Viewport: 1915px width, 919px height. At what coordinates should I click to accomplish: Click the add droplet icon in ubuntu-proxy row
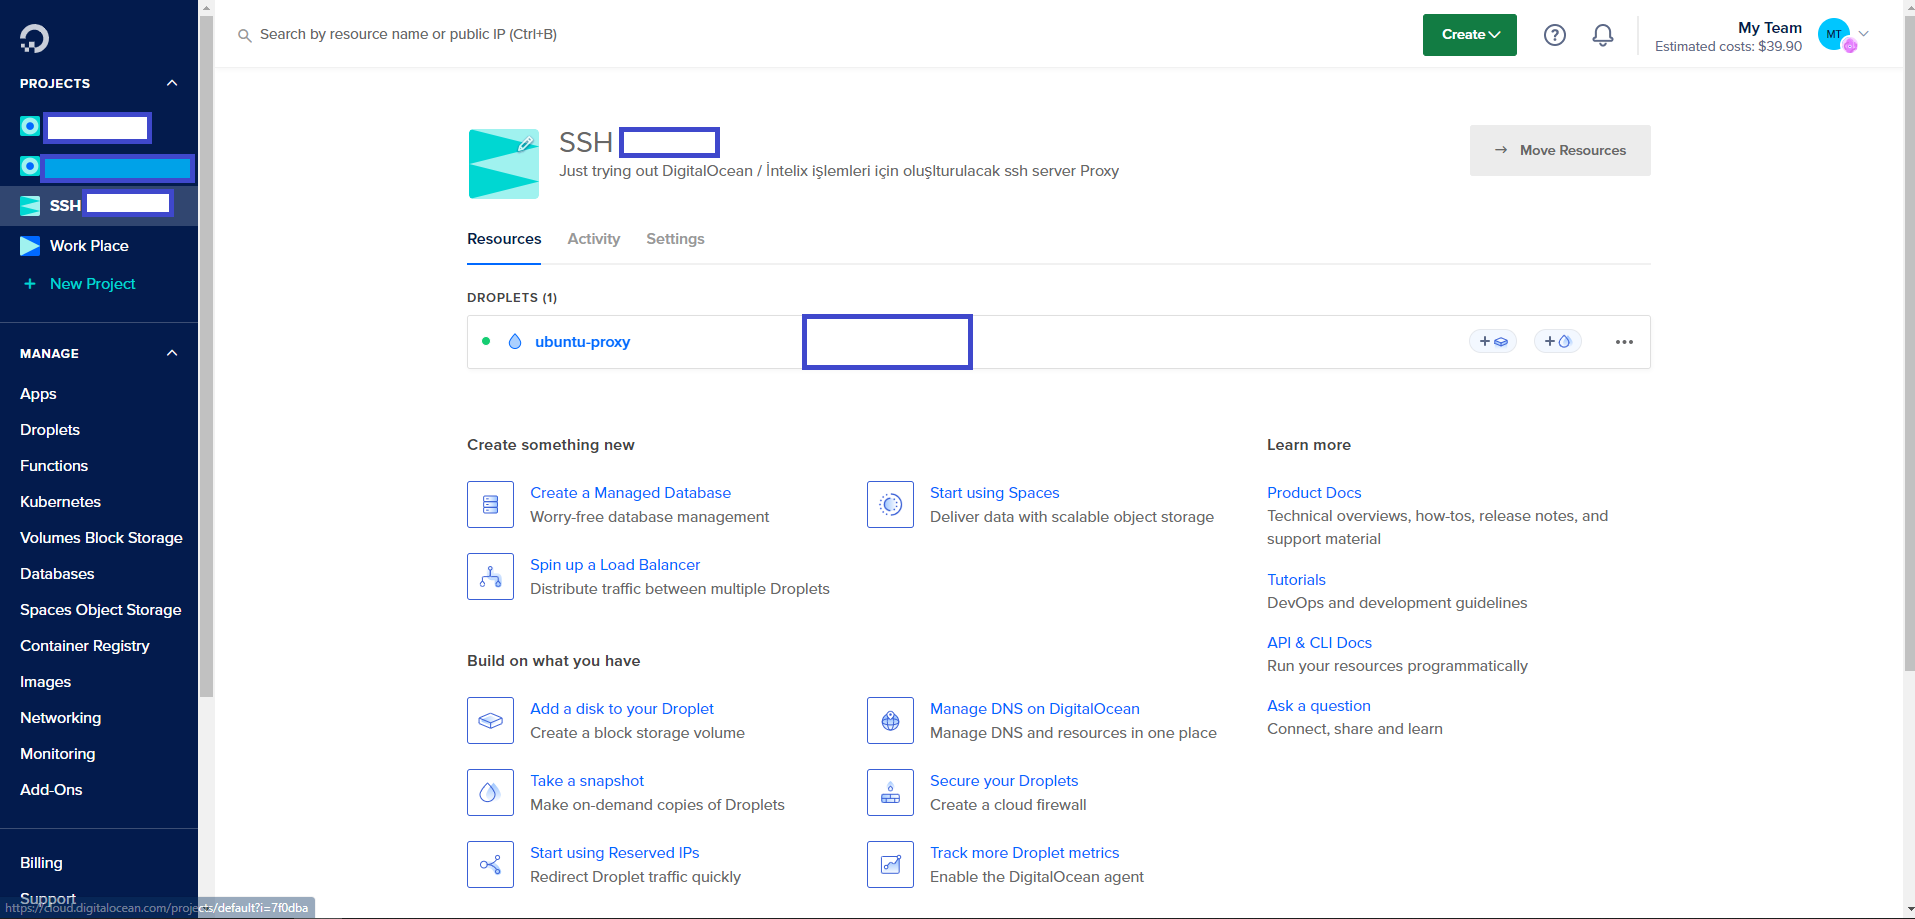click(x=1557, y=342)
